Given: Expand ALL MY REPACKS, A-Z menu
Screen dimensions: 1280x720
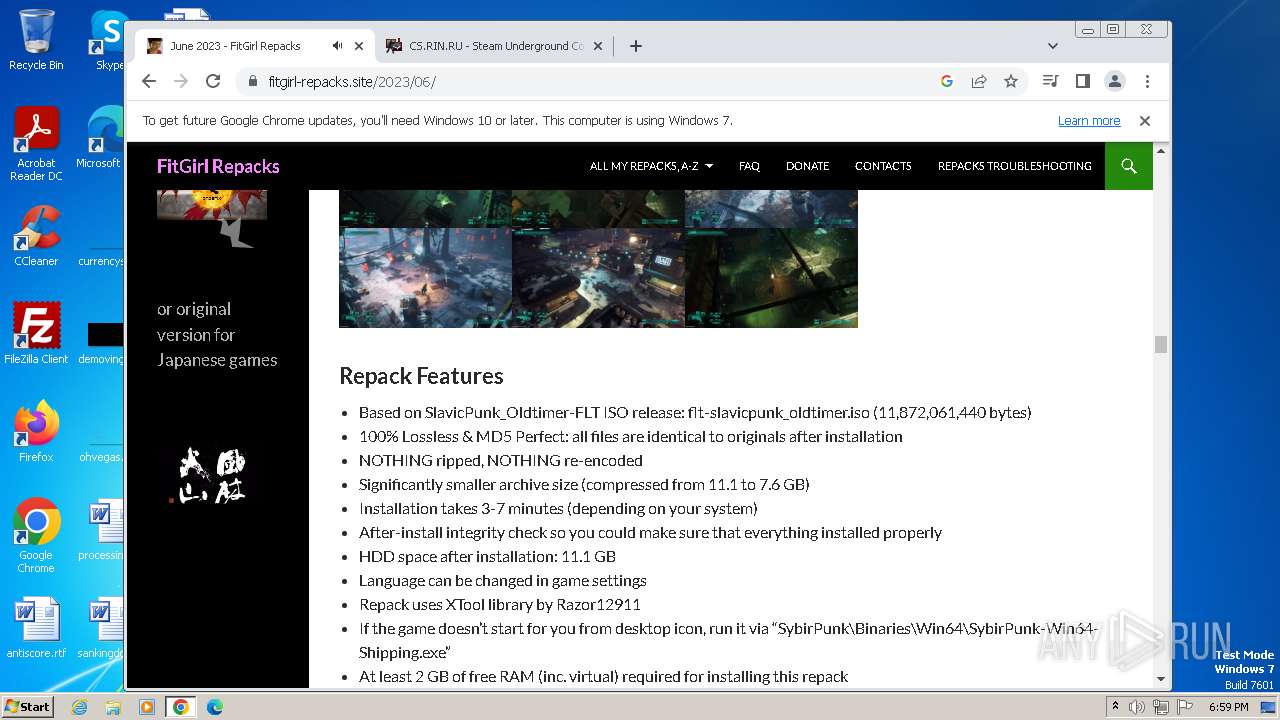Looking at the screenshot, I should pos(651,166).
